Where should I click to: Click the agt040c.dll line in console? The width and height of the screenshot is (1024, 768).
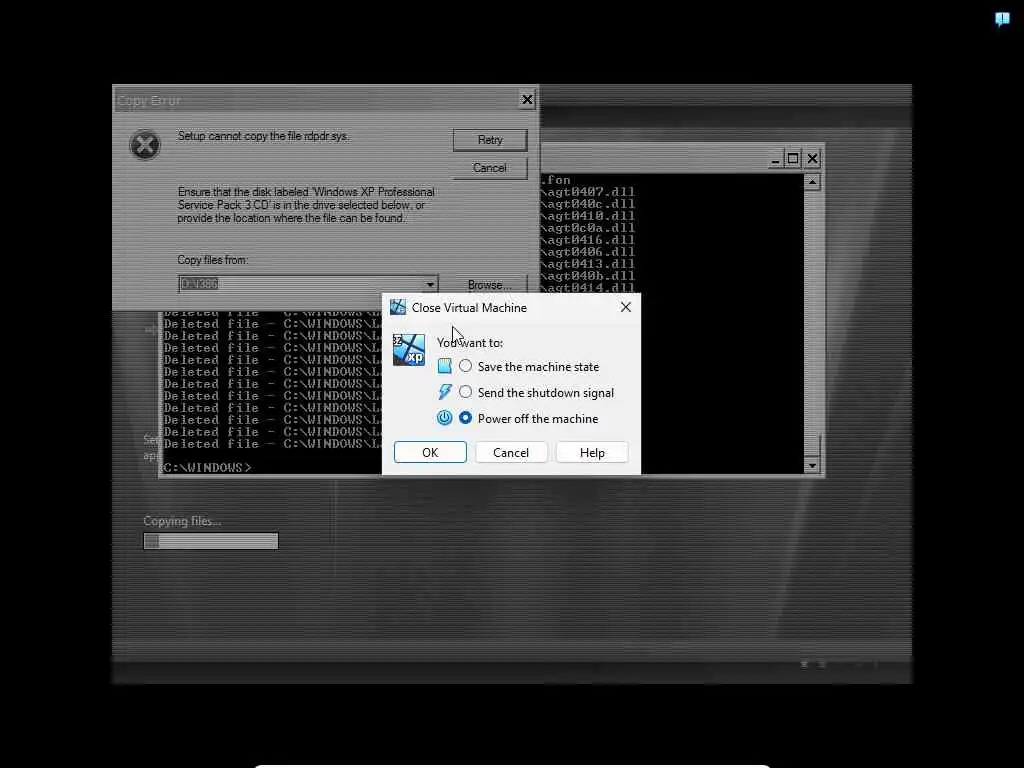587,204
